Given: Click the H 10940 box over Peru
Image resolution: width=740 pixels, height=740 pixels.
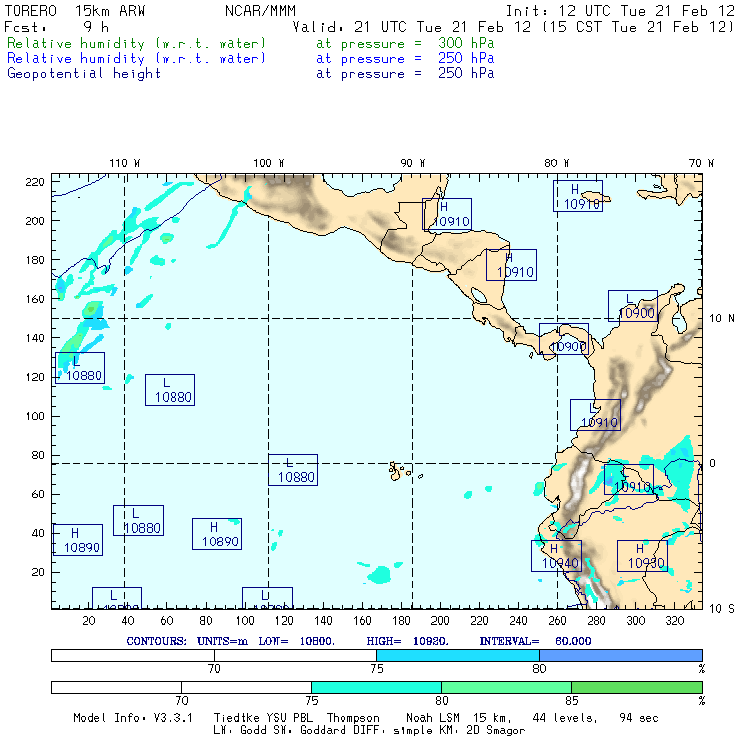Looking at the screenshot, I should pyautogui.click(x=556, y=556).
